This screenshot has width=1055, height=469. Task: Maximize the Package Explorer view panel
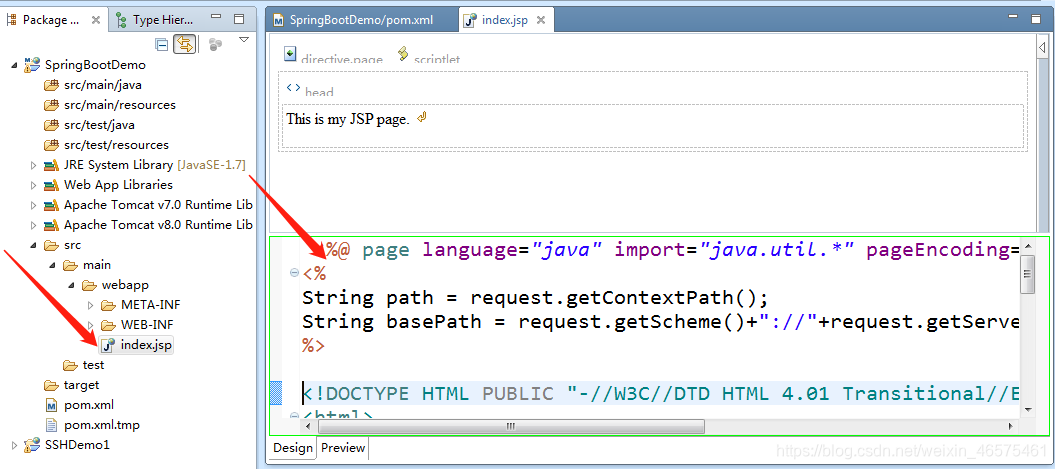(x=239, y=19)
